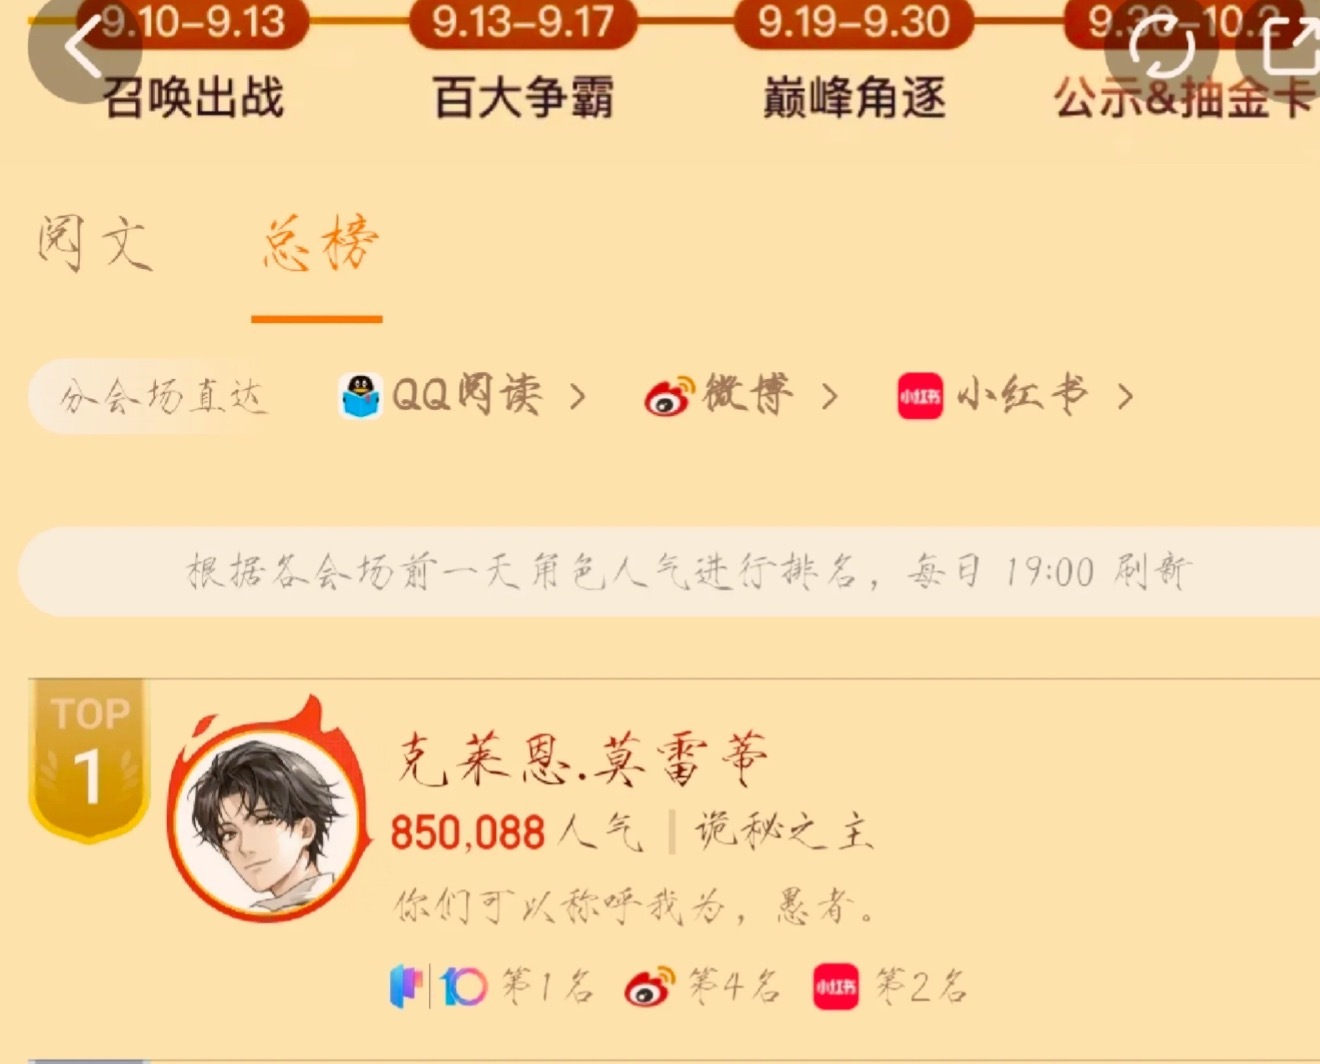Tap the share icon at top right
1320x1064 pixels.
[x=1290, y=45]
